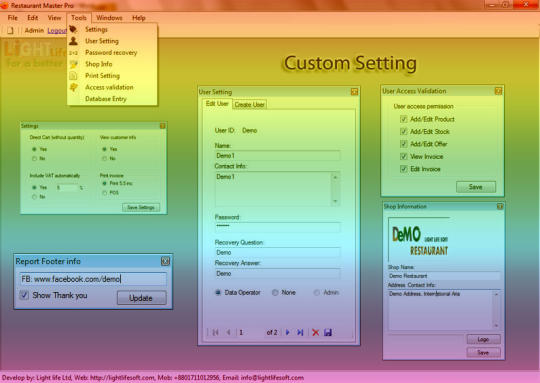Open the Edit menu
Image resolution: width=540 pixels, height=383 pixels.
(x=33, y=18)
